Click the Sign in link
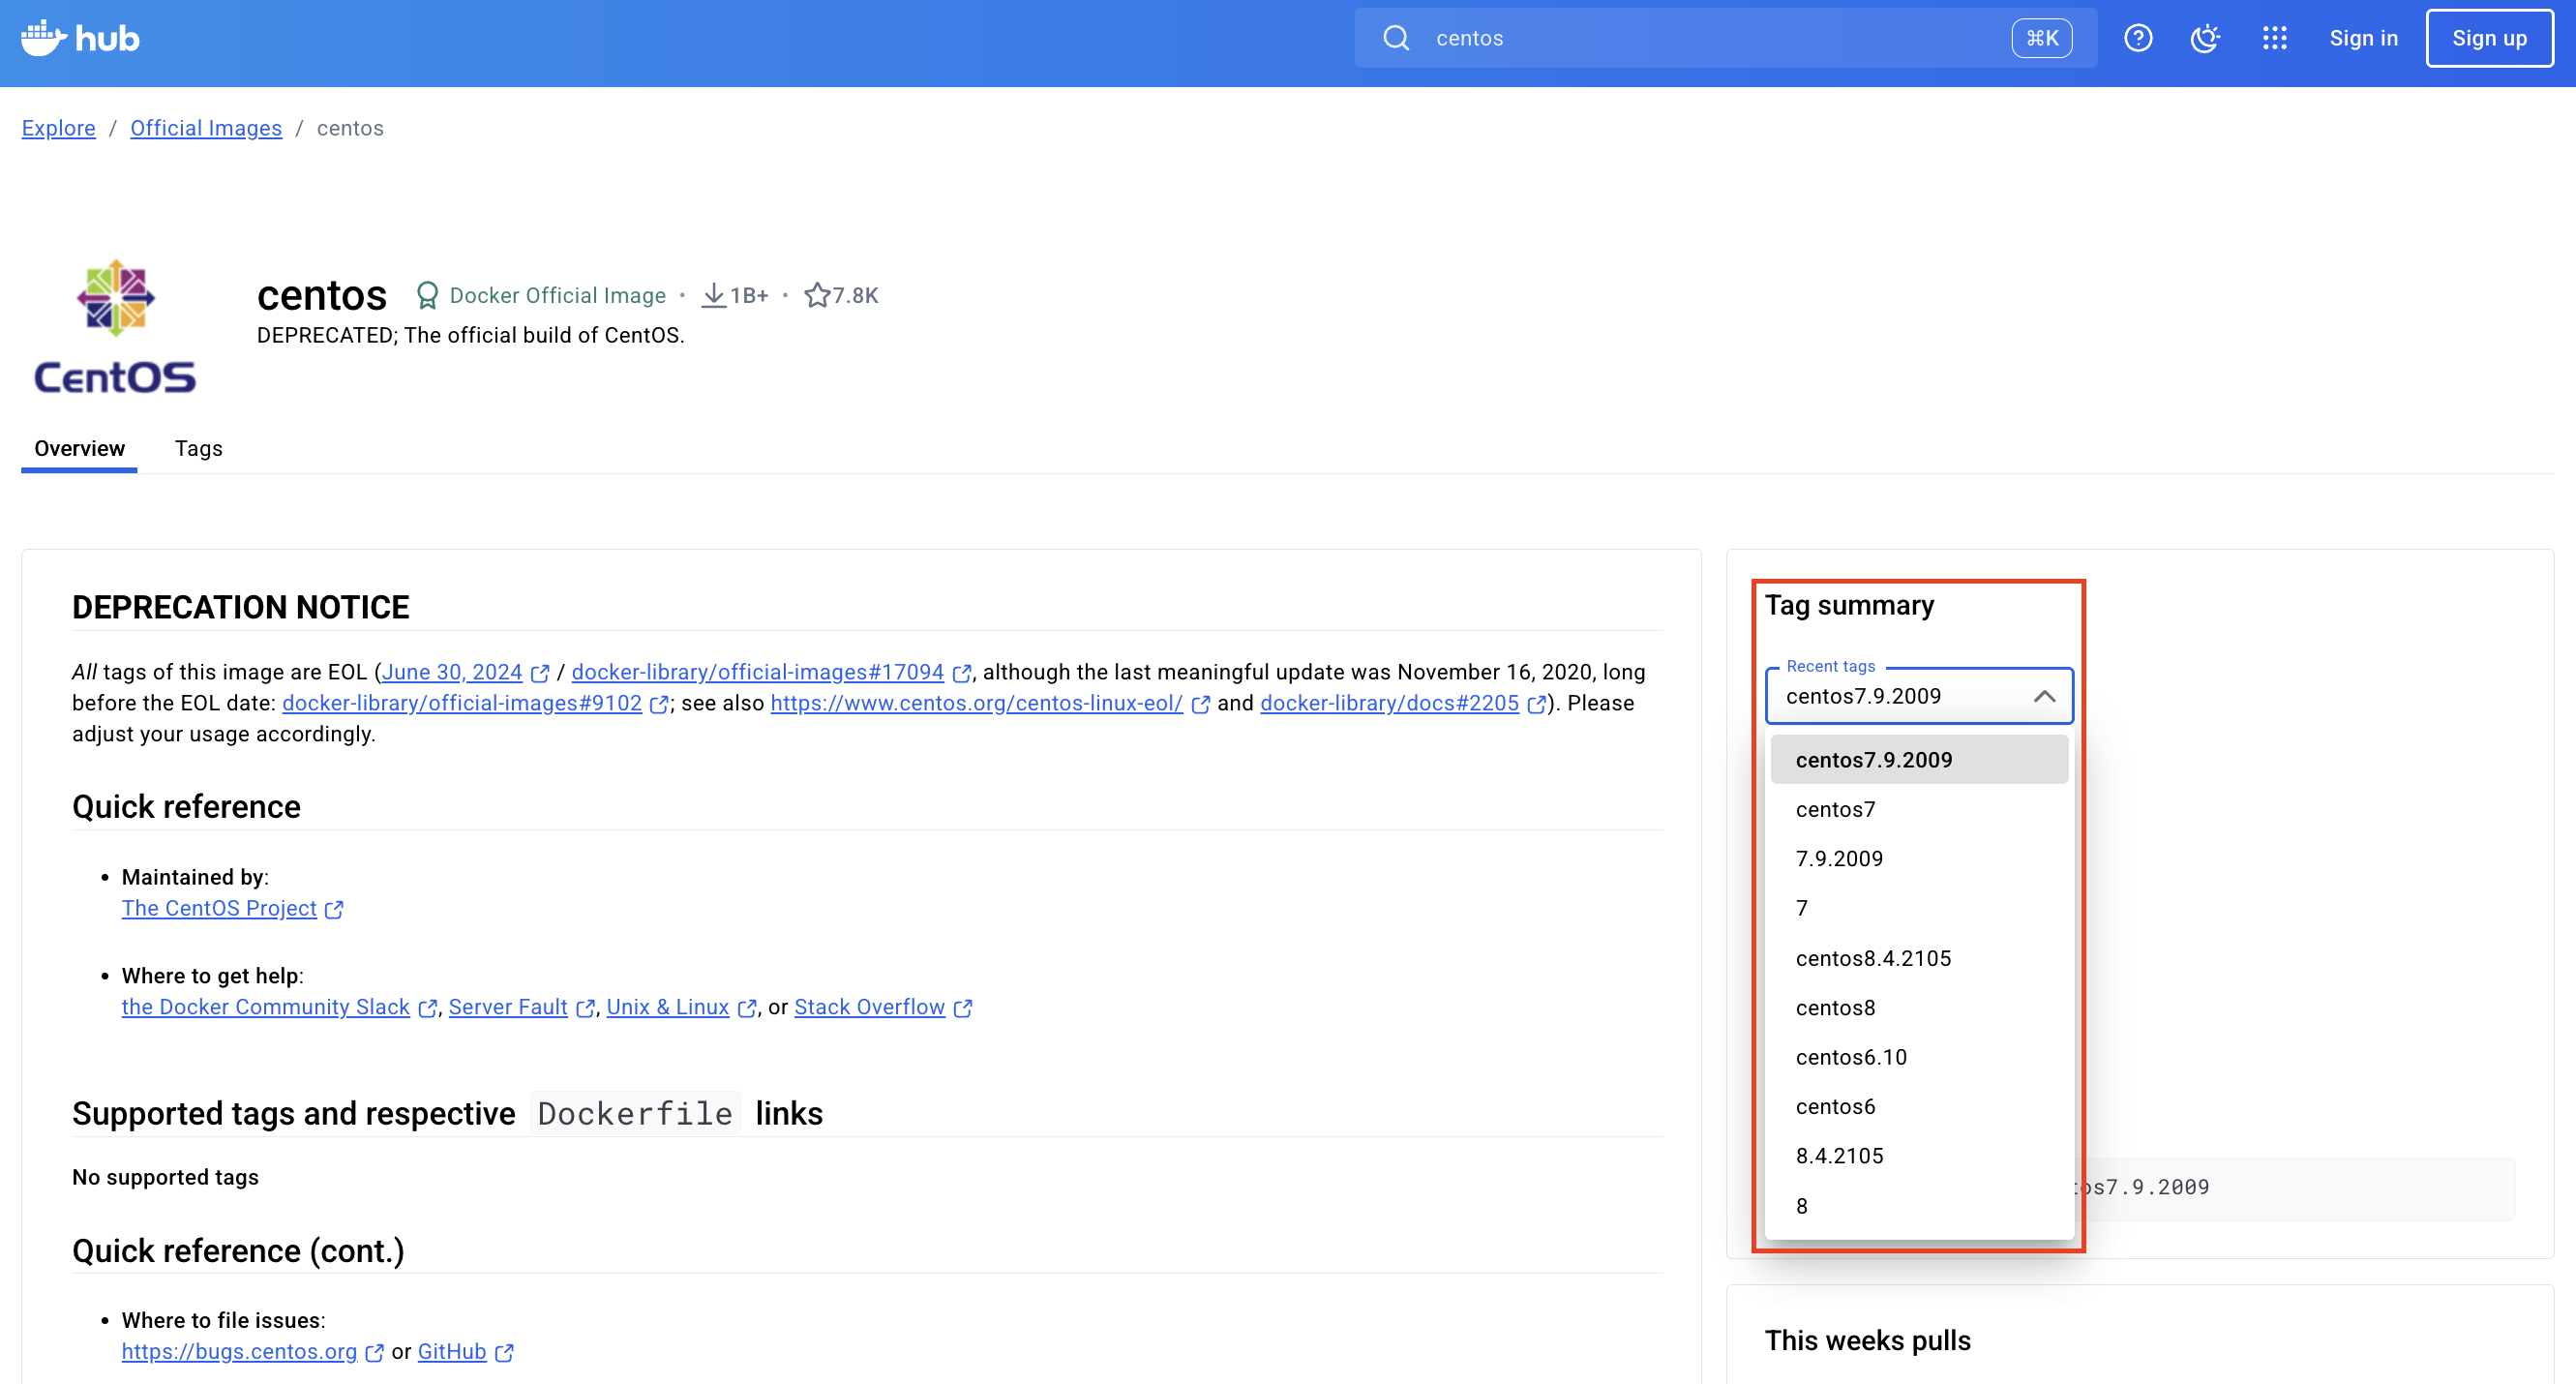 click(x=2362, y=38)
